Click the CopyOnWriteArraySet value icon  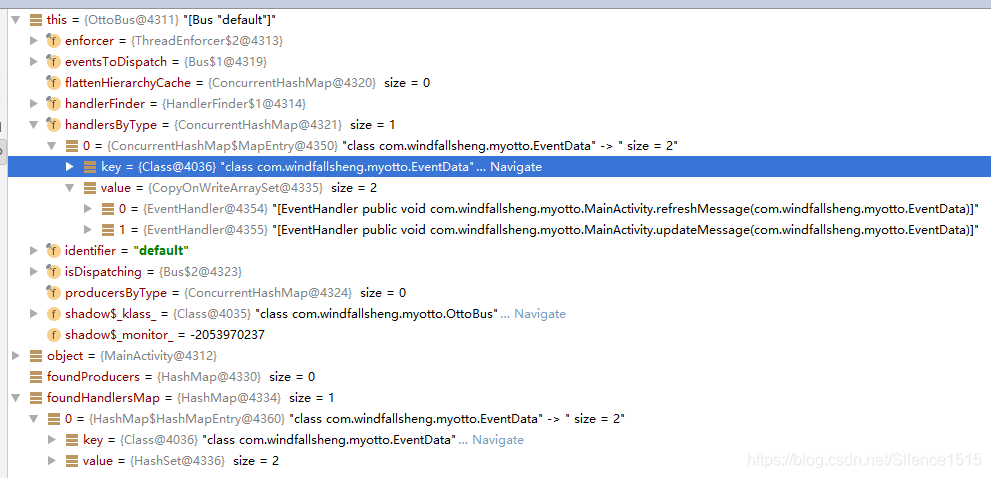[90, 188]
